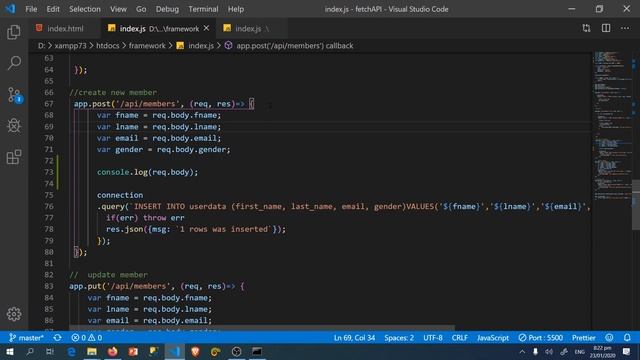Open Firefox from the taskbar
The width and height of the screenshot is (640, 360).
[113, 351]
